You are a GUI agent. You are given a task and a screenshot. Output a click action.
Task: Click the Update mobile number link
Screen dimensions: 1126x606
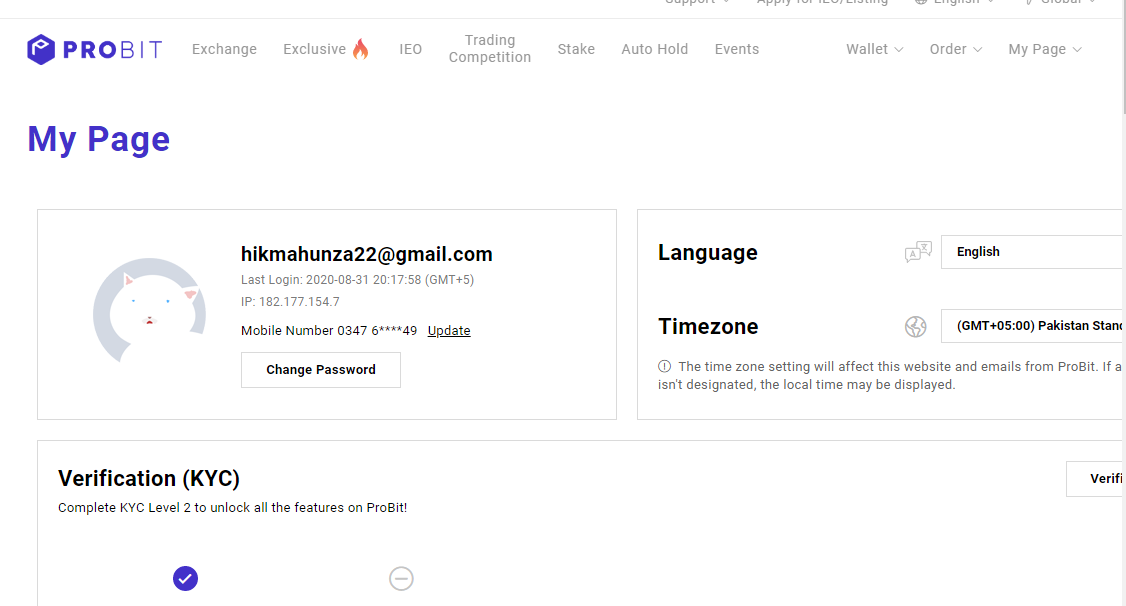pos(449,331)
